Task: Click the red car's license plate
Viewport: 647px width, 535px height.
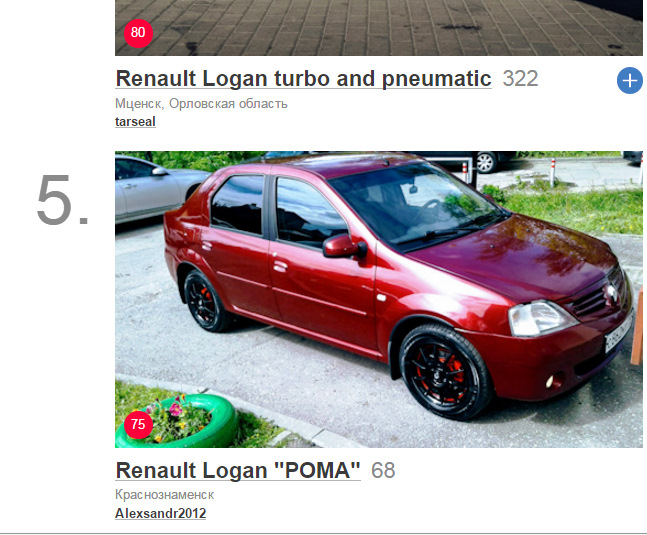Action: point(619,333)
